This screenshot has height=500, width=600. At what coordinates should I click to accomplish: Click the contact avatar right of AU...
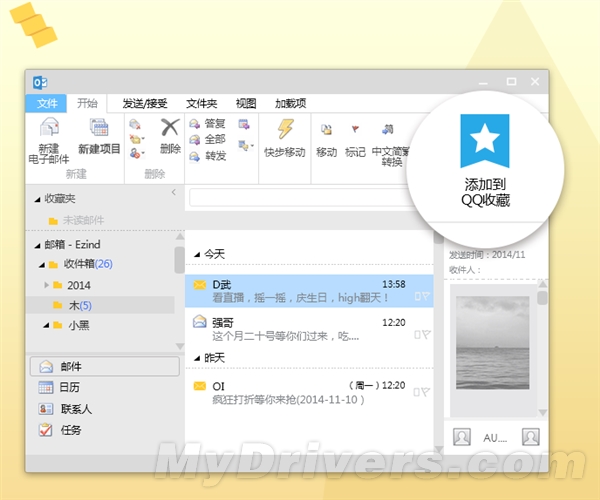tap(531, 437)
